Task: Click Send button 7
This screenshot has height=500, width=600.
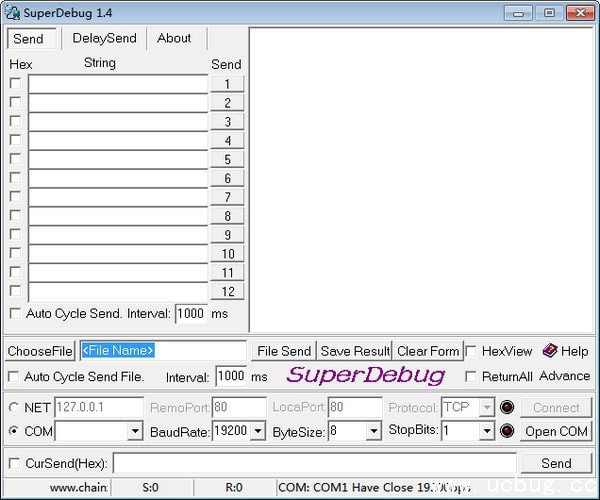Action: (x=227, y=197)
